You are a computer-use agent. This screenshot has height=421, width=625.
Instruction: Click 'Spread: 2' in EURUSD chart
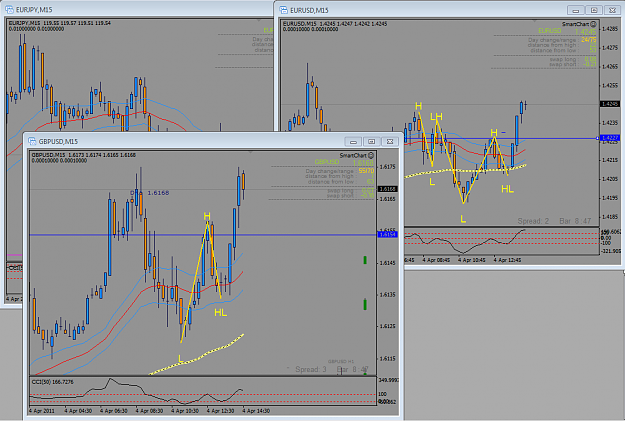coord(533,221)
